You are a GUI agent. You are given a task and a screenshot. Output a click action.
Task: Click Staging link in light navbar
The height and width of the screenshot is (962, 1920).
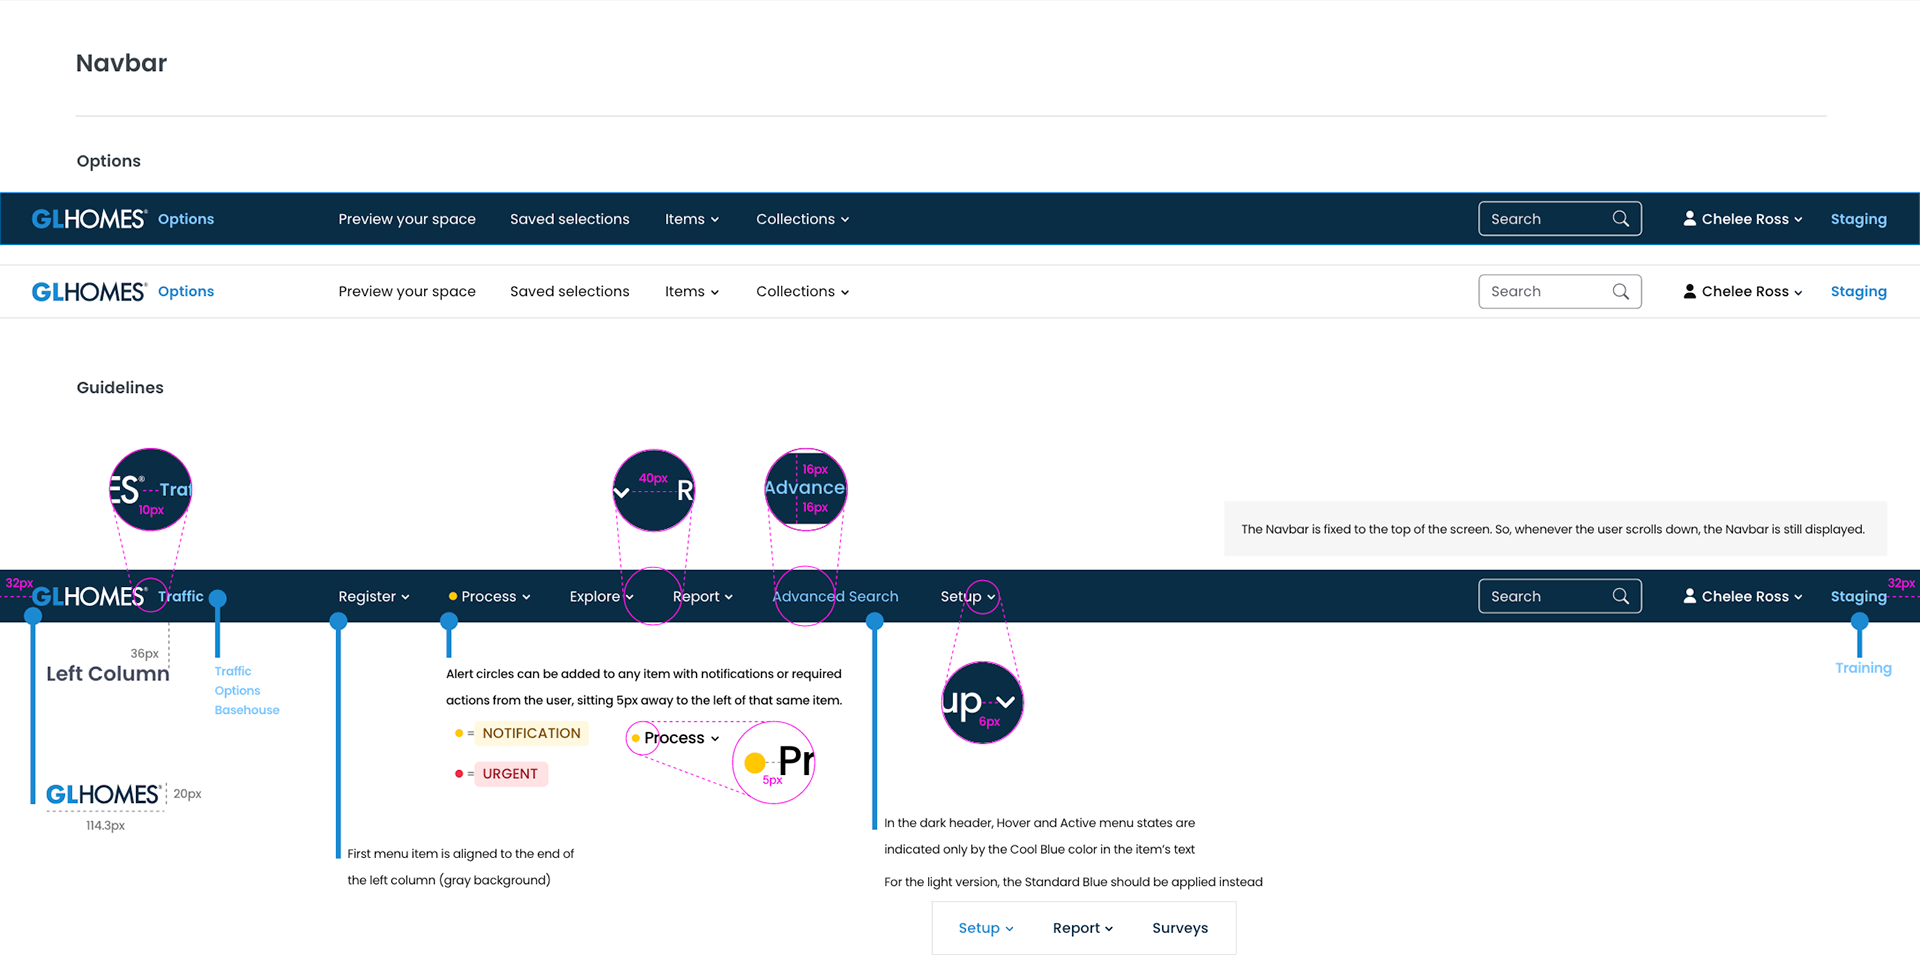tap(1859, 292)
